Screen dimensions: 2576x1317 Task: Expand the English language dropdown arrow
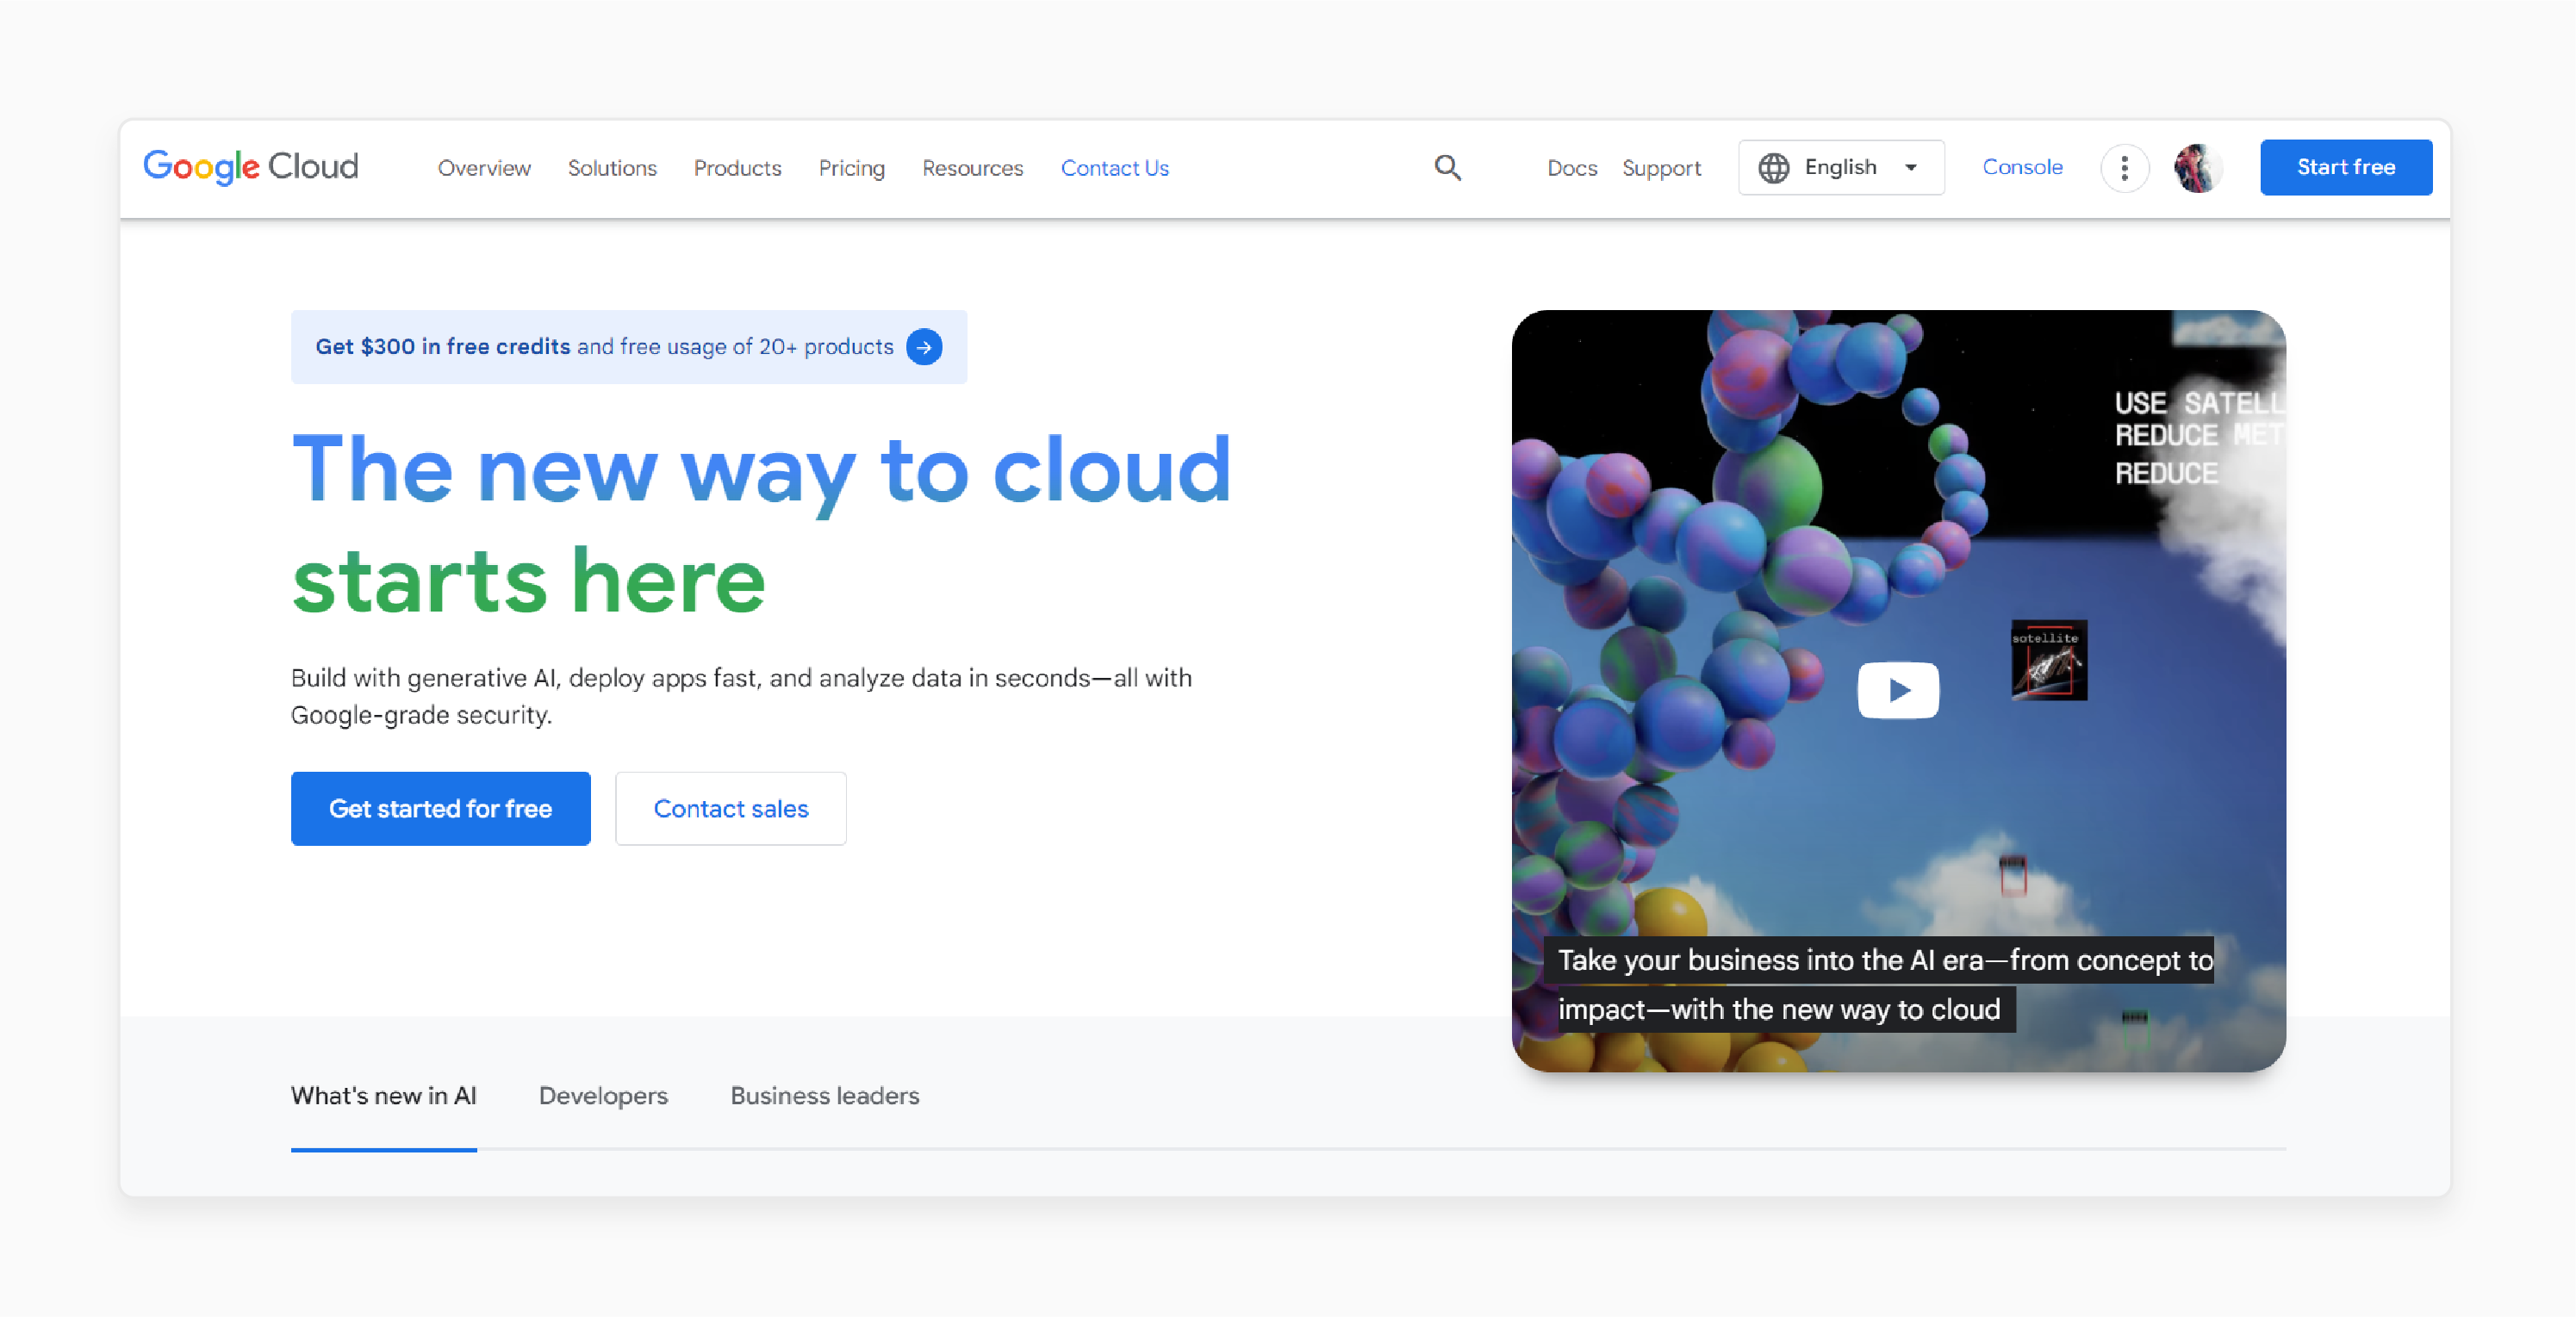tap(1911, 167)
